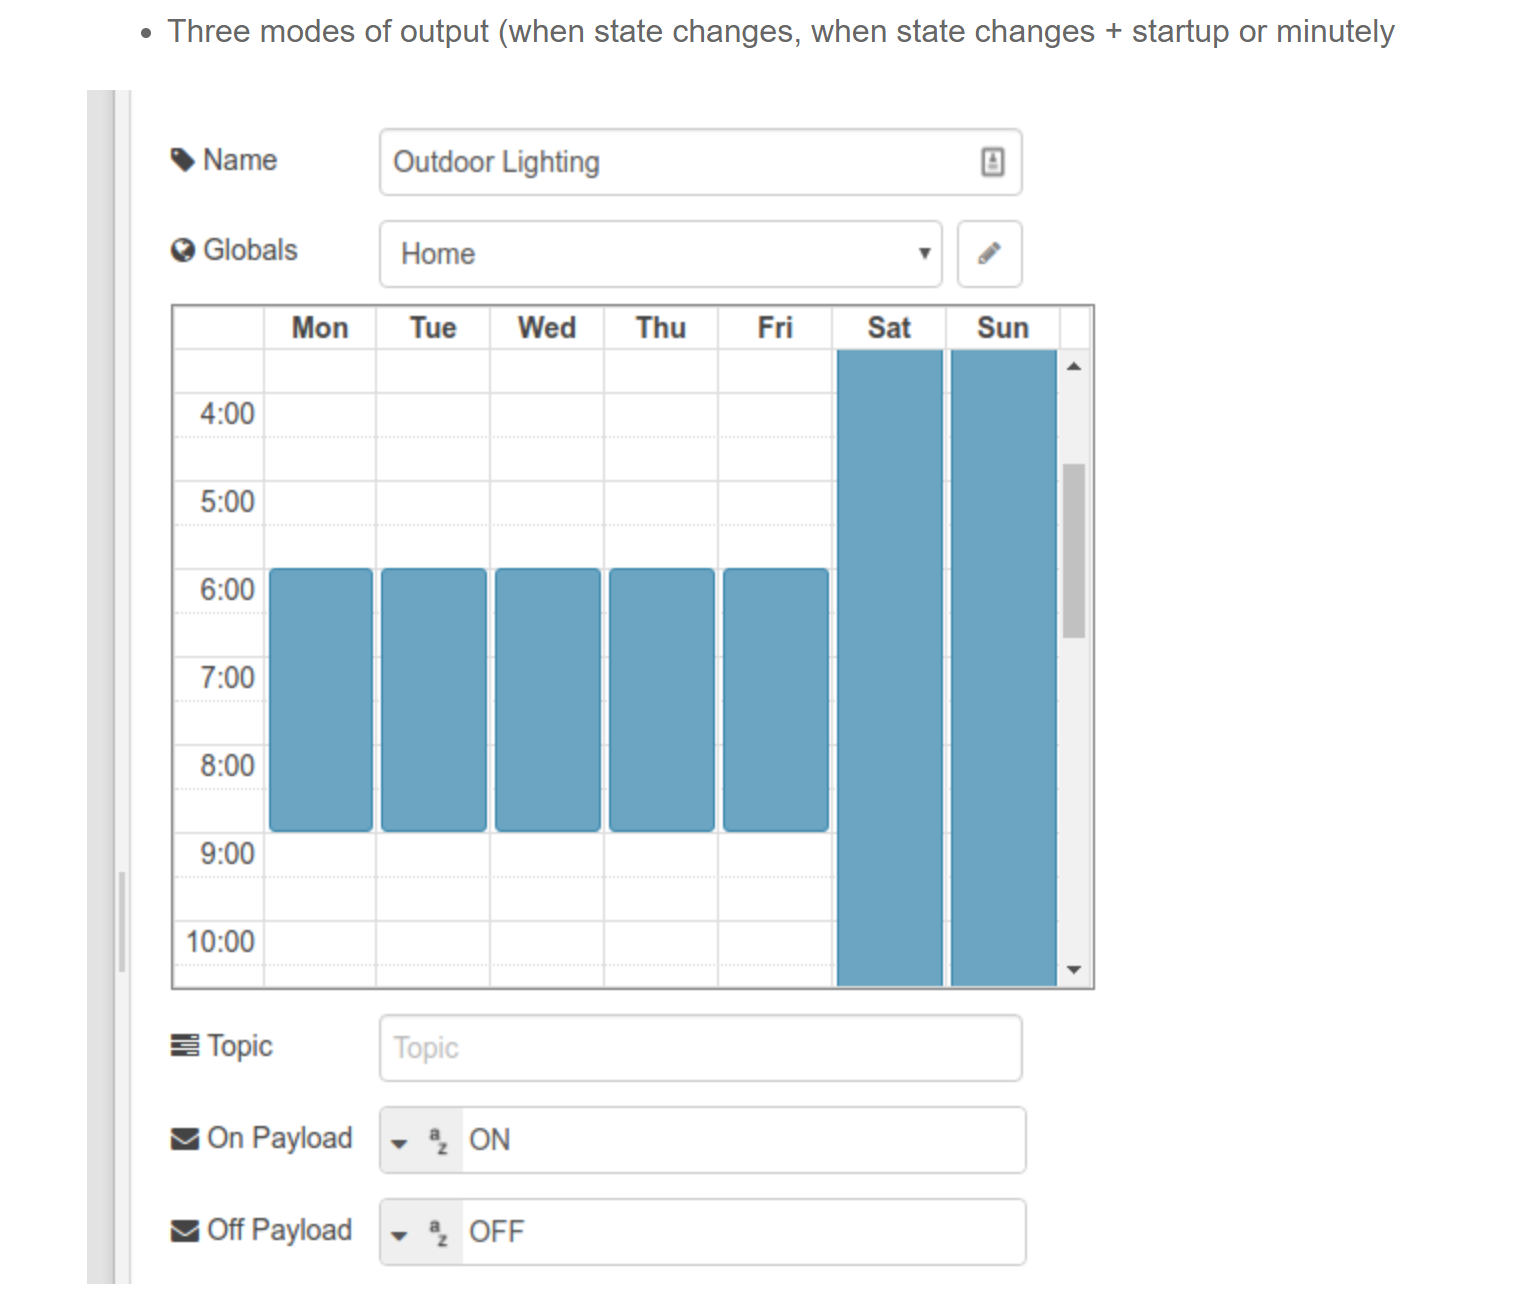Click the scroll down arrow in schedule
Image resolution: width=1518 pixels, height=1308 pixels.
(x=1074, y=969)
